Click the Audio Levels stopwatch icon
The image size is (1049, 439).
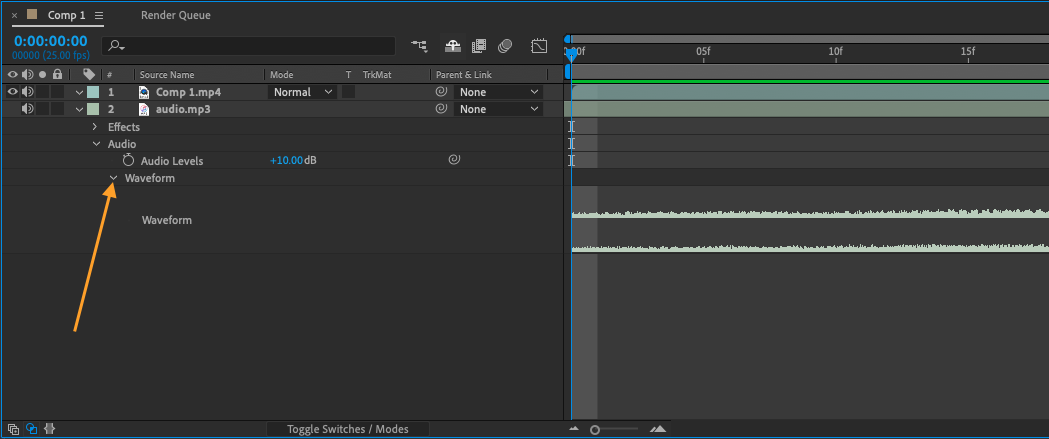pos(128,160)
